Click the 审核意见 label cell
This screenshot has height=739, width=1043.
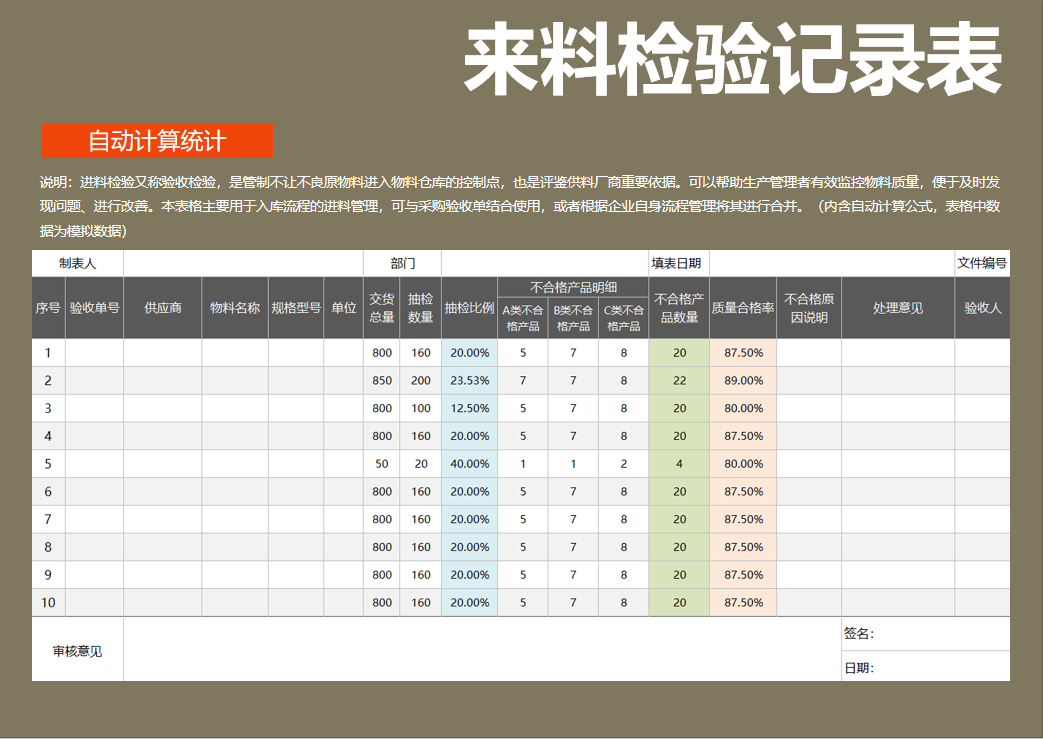(x=77, y=651)
